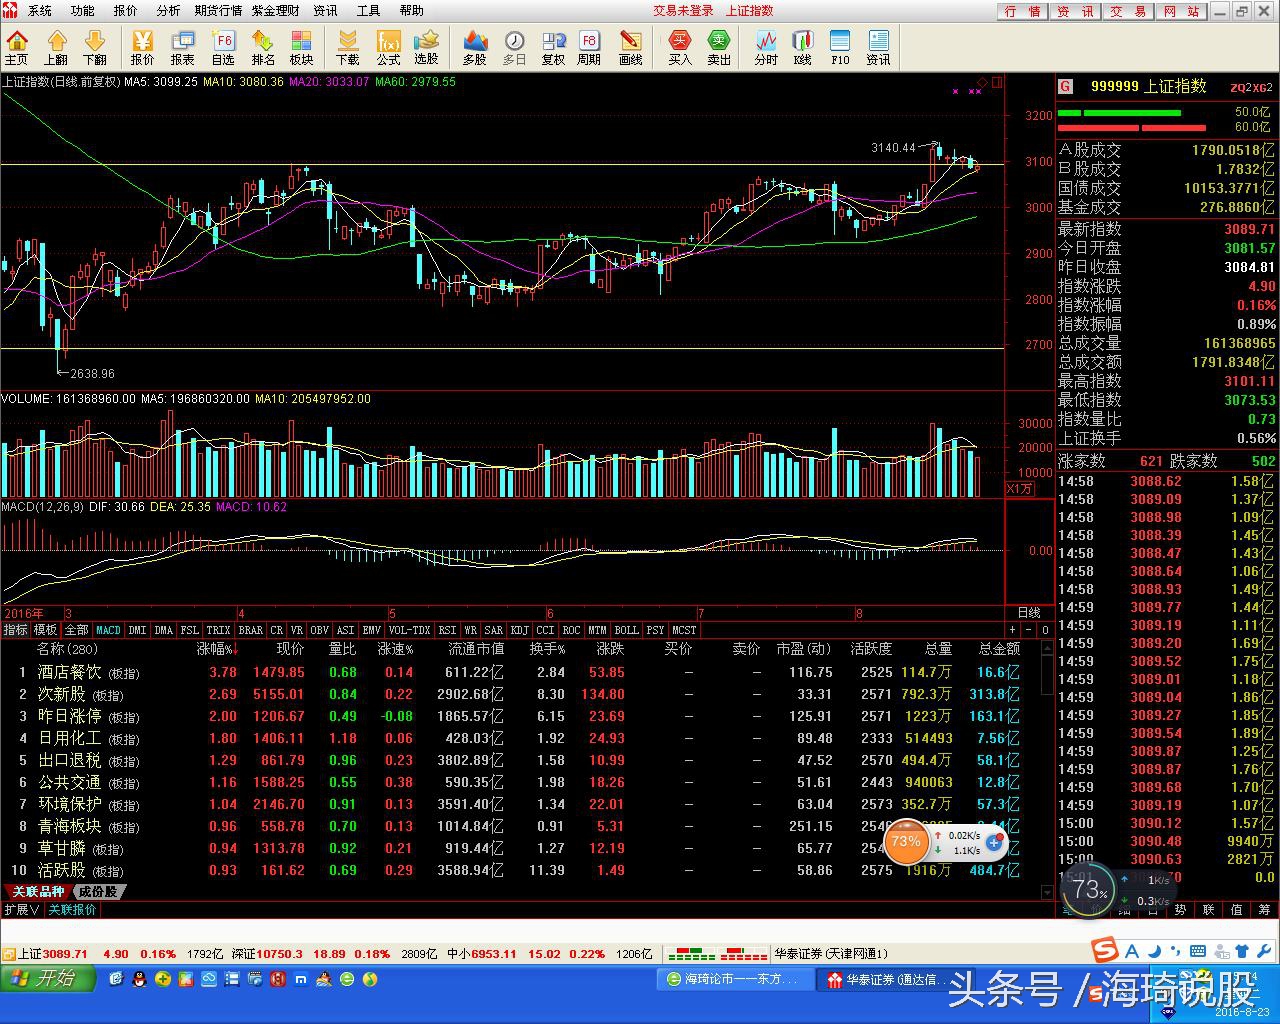Screen dimensions: 1280x1024
Task: Enable the RSI indicator
Action: pos(447,630)
